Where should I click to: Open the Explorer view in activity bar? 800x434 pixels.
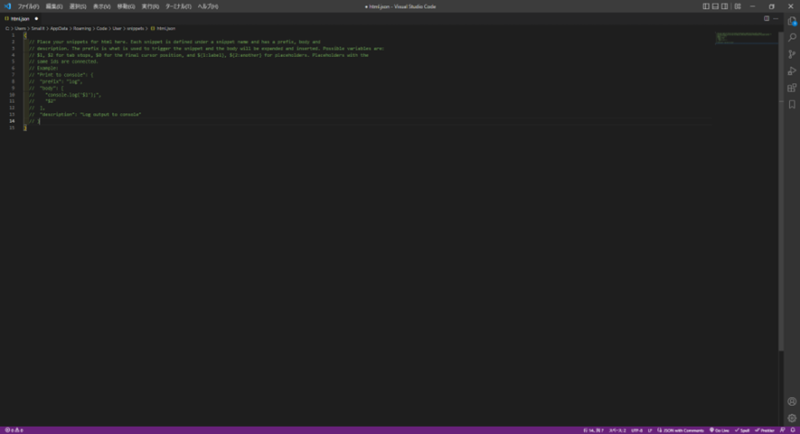791,20
